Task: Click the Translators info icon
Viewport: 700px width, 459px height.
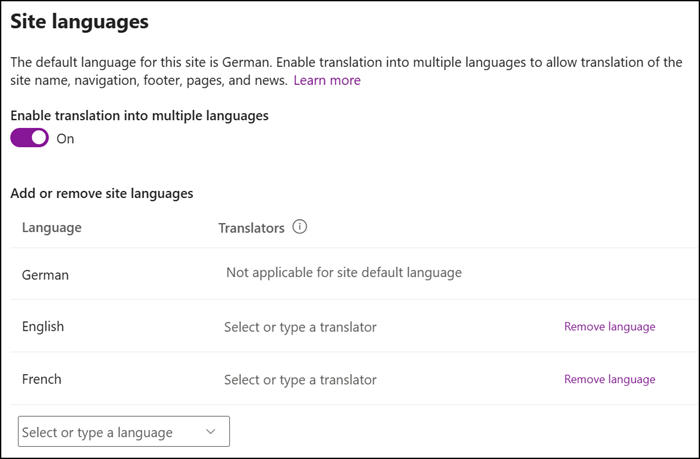Action: (x=300, y=227)
